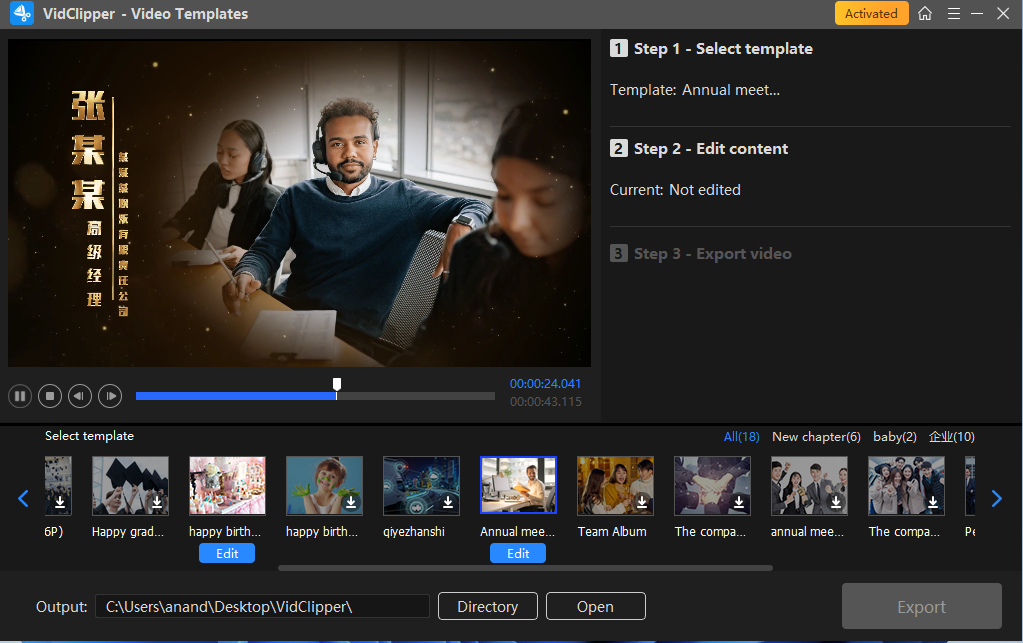Edit the Annual meeting template
The height and width of the screenshot is (643, 1023).
coord(517,553)
